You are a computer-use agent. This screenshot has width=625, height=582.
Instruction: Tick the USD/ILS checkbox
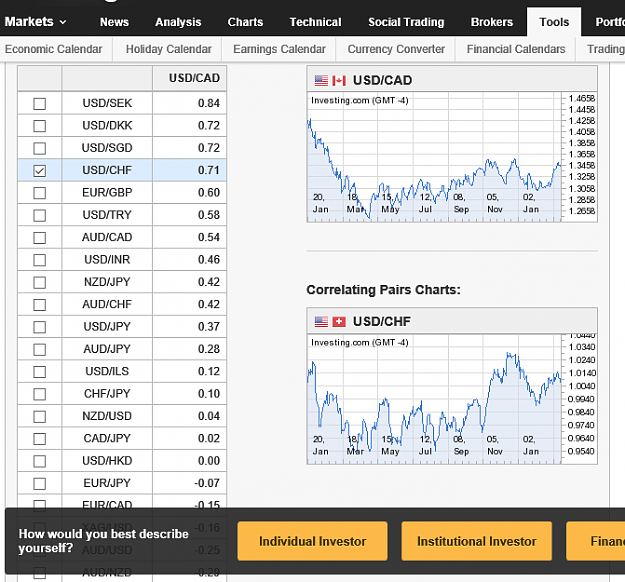click(x=39, y=372)
